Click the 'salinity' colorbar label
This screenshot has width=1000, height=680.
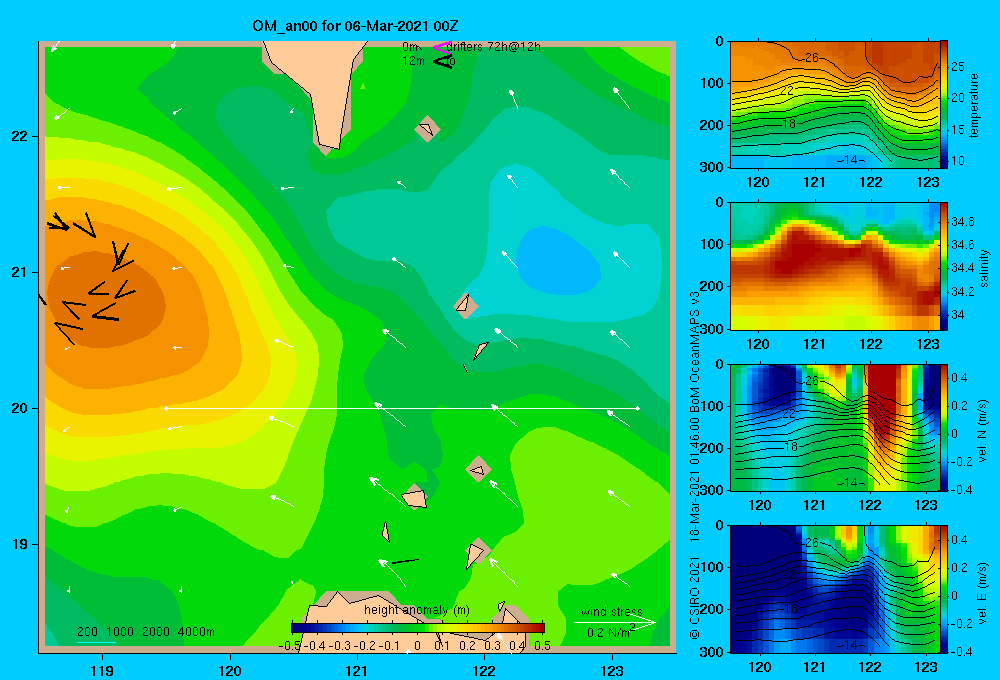[984, 268]
